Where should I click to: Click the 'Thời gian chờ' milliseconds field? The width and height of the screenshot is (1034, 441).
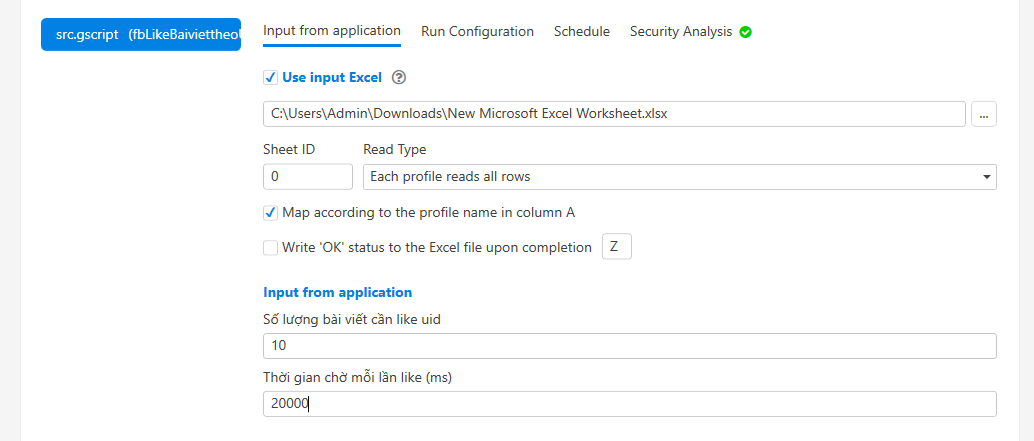pos(629,404)
